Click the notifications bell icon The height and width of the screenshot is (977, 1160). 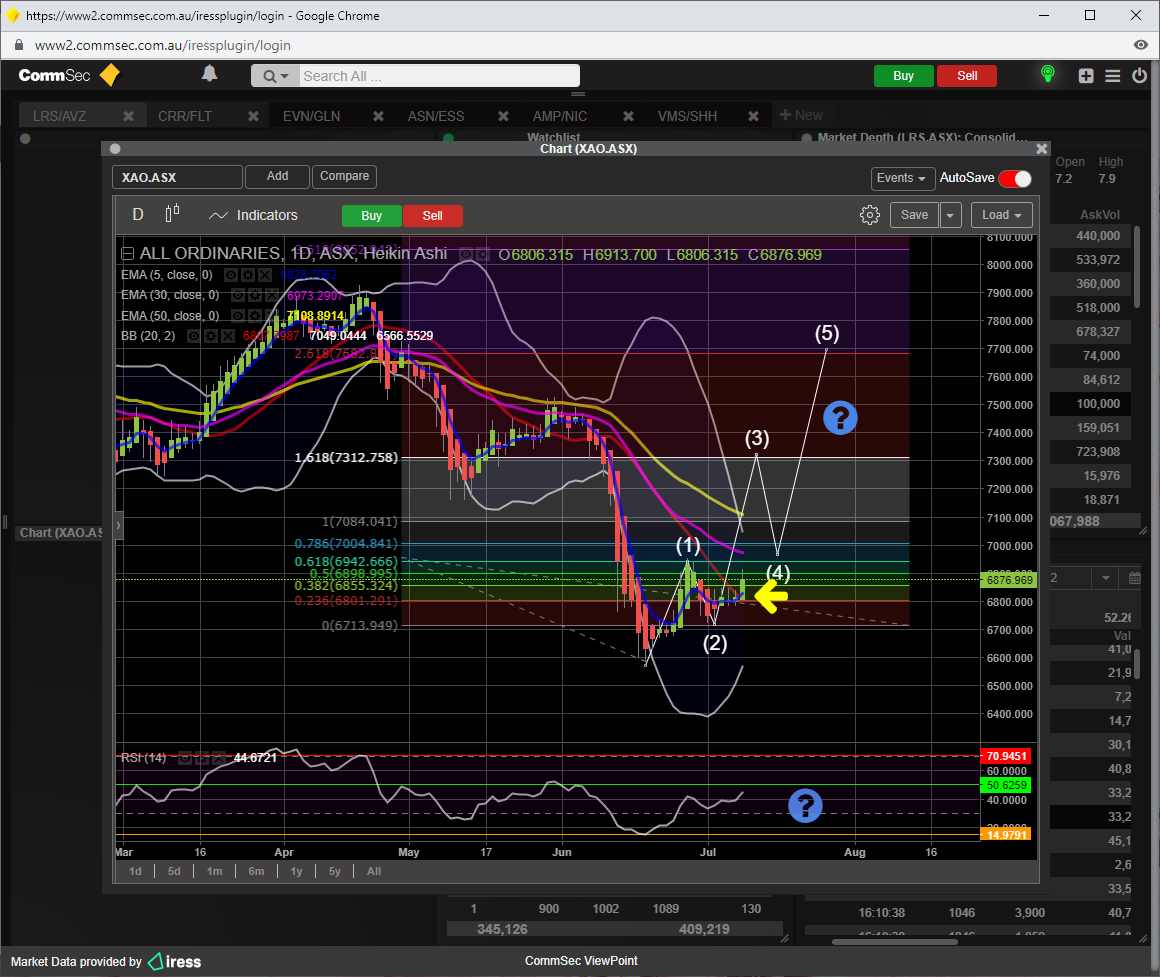(209, 74)
